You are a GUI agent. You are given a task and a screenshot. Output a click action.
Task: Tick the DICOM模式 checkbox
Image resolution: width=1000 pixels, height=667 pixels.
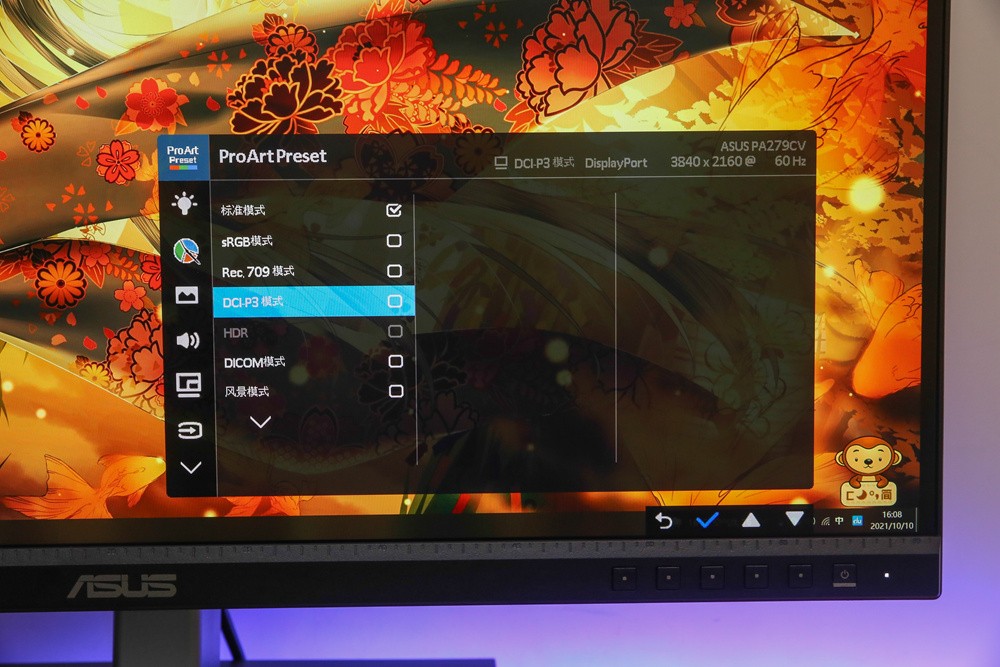click(396, 362)
